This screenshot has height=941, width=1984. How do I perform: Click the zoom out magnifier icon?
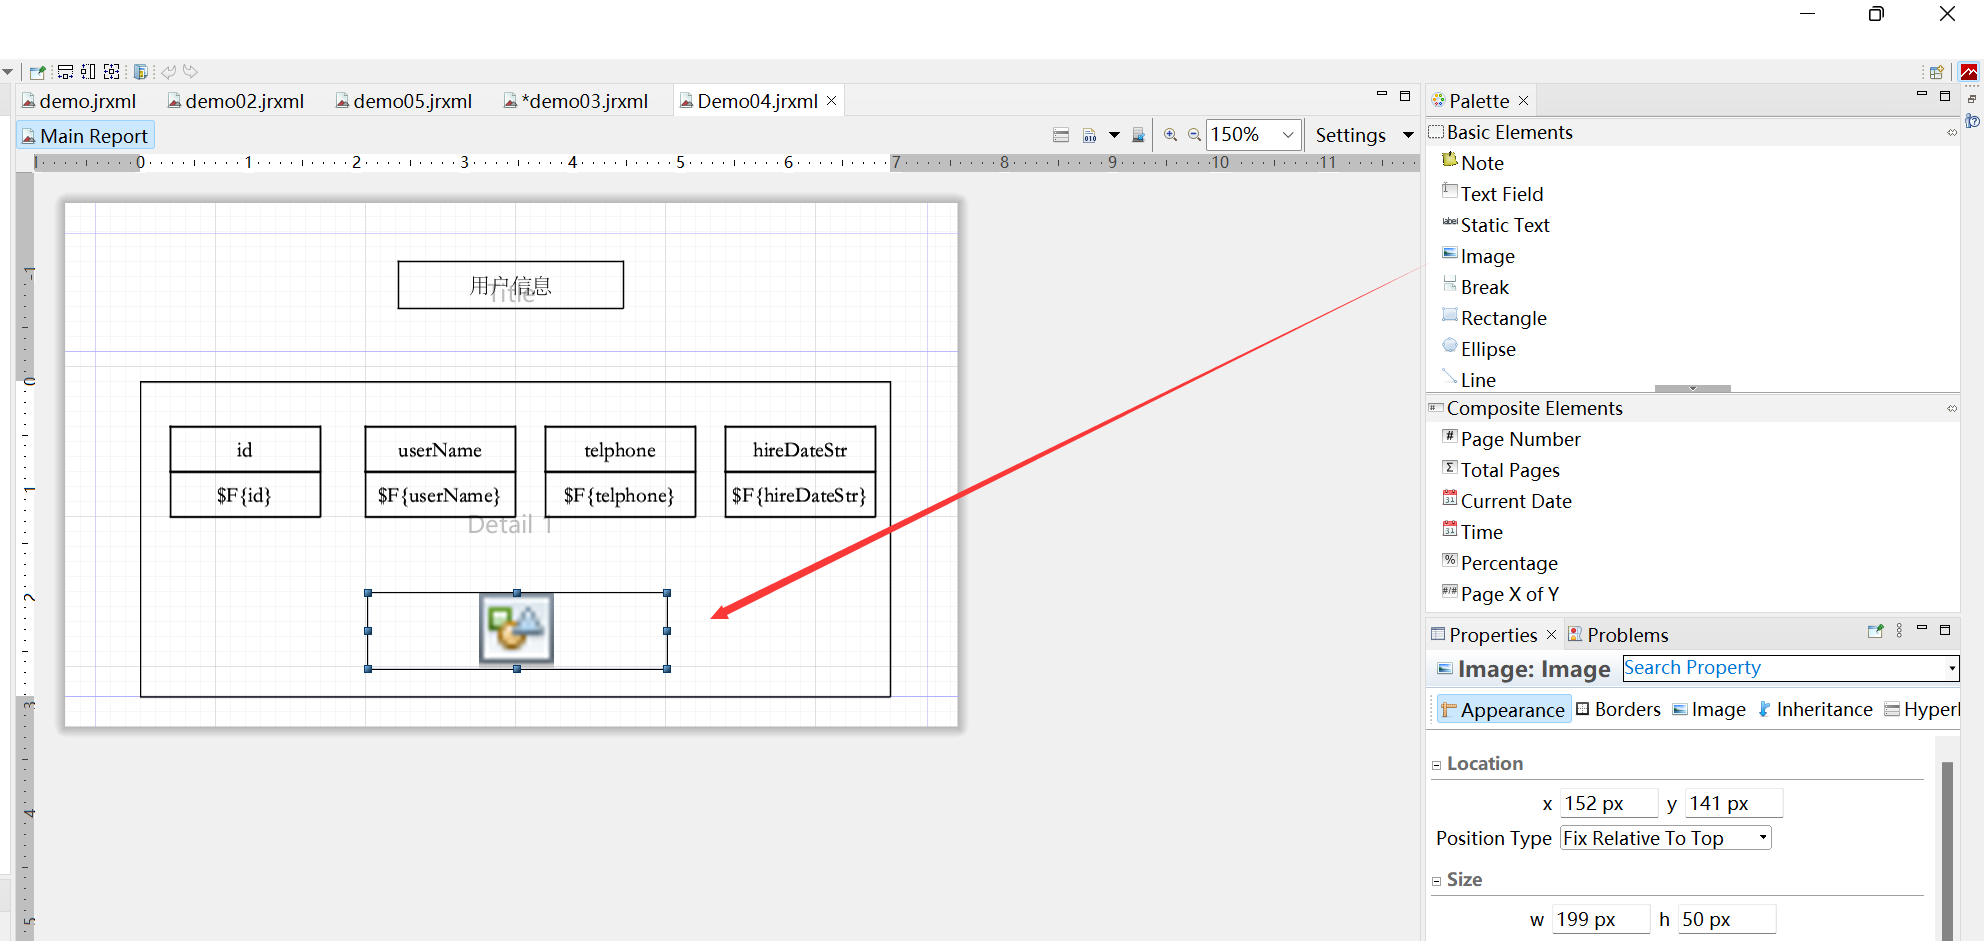[1194, 135]
